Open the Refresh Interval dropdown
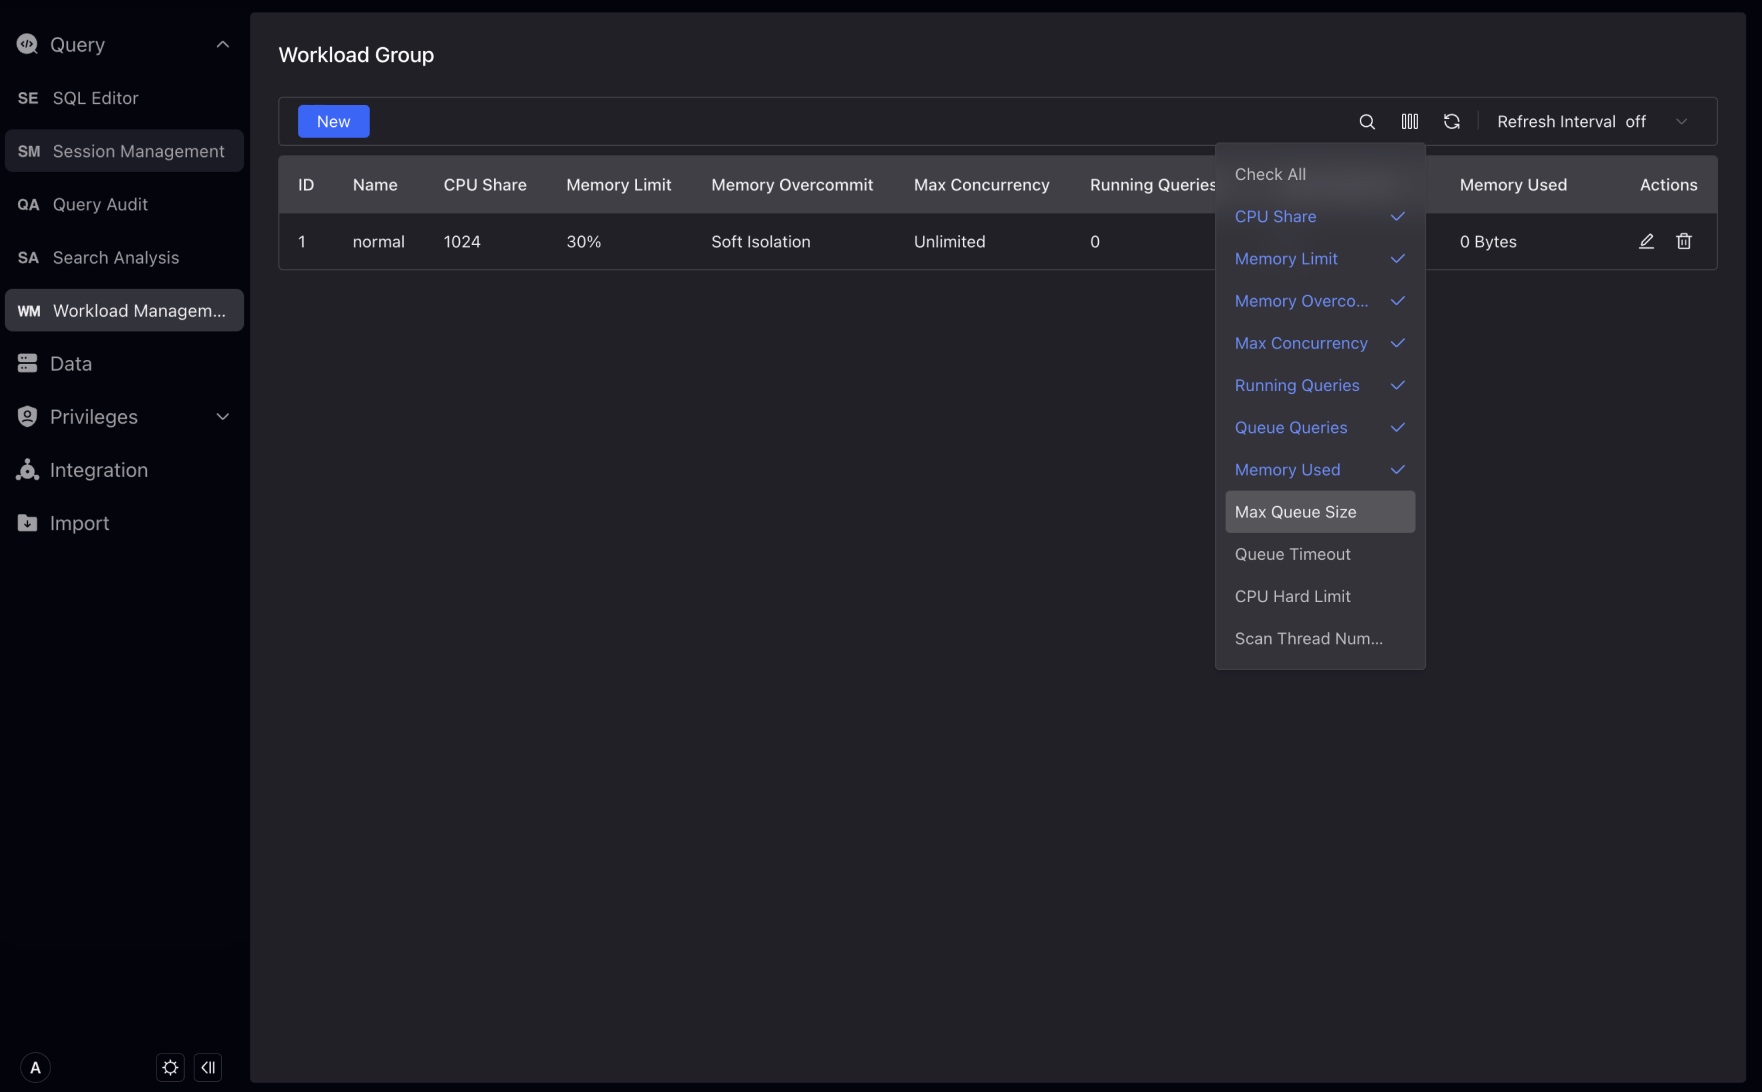1762x1092 pixels. click(1592, 122)
